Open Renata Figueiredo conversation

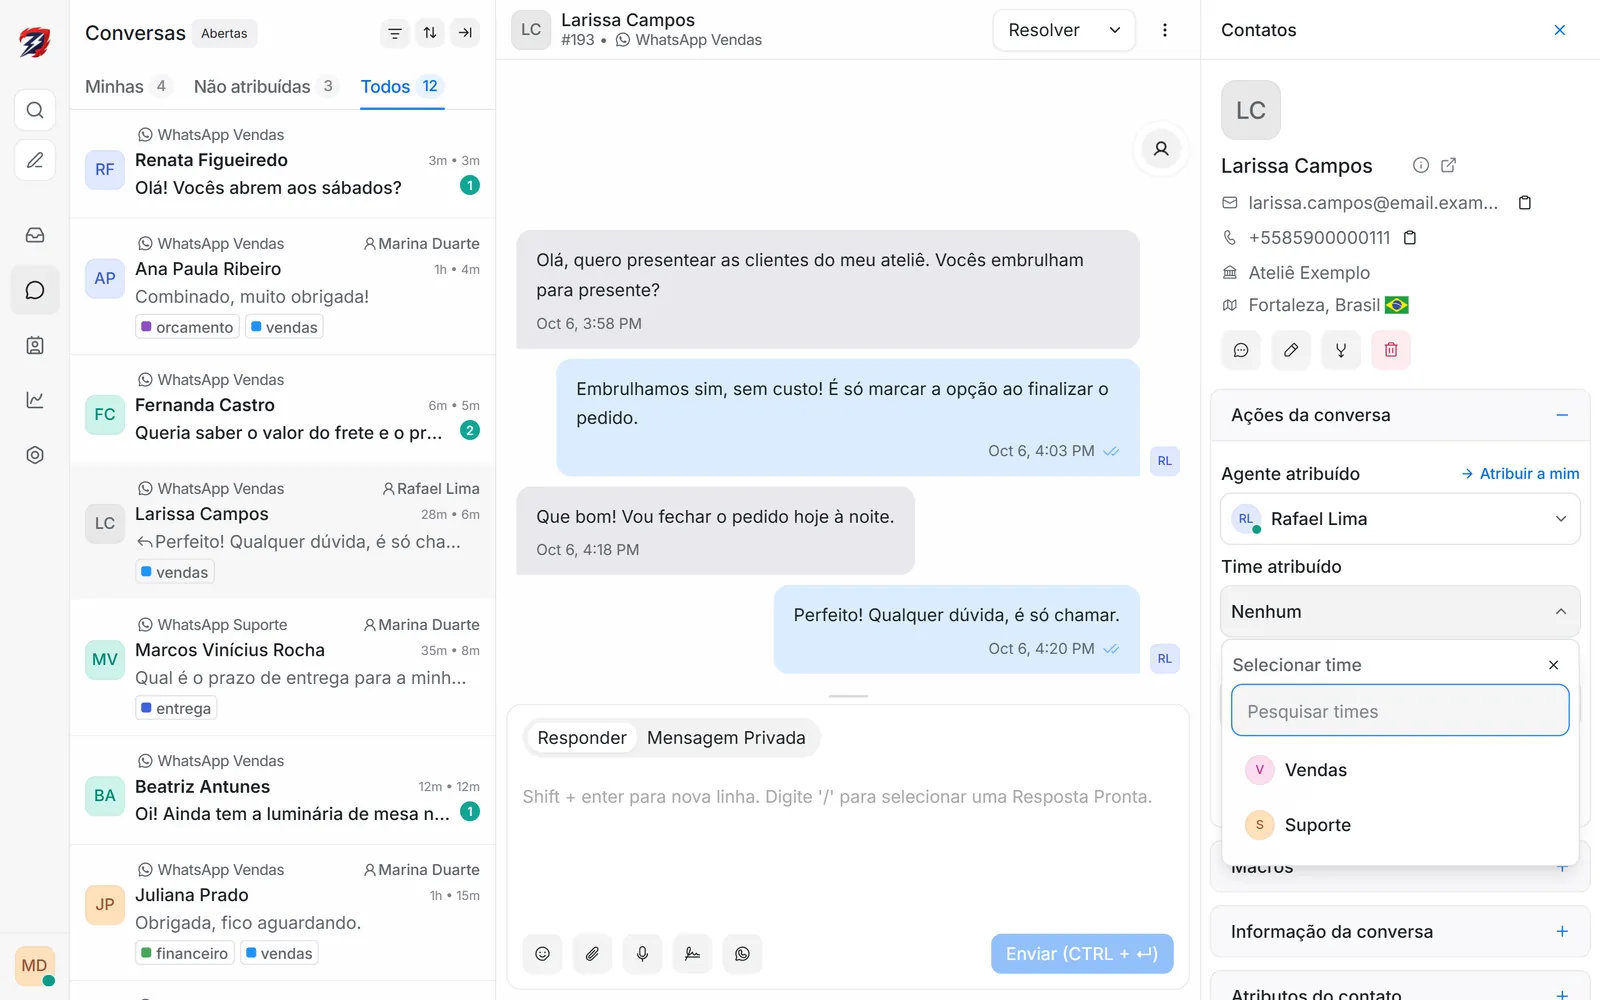(282, 165)
